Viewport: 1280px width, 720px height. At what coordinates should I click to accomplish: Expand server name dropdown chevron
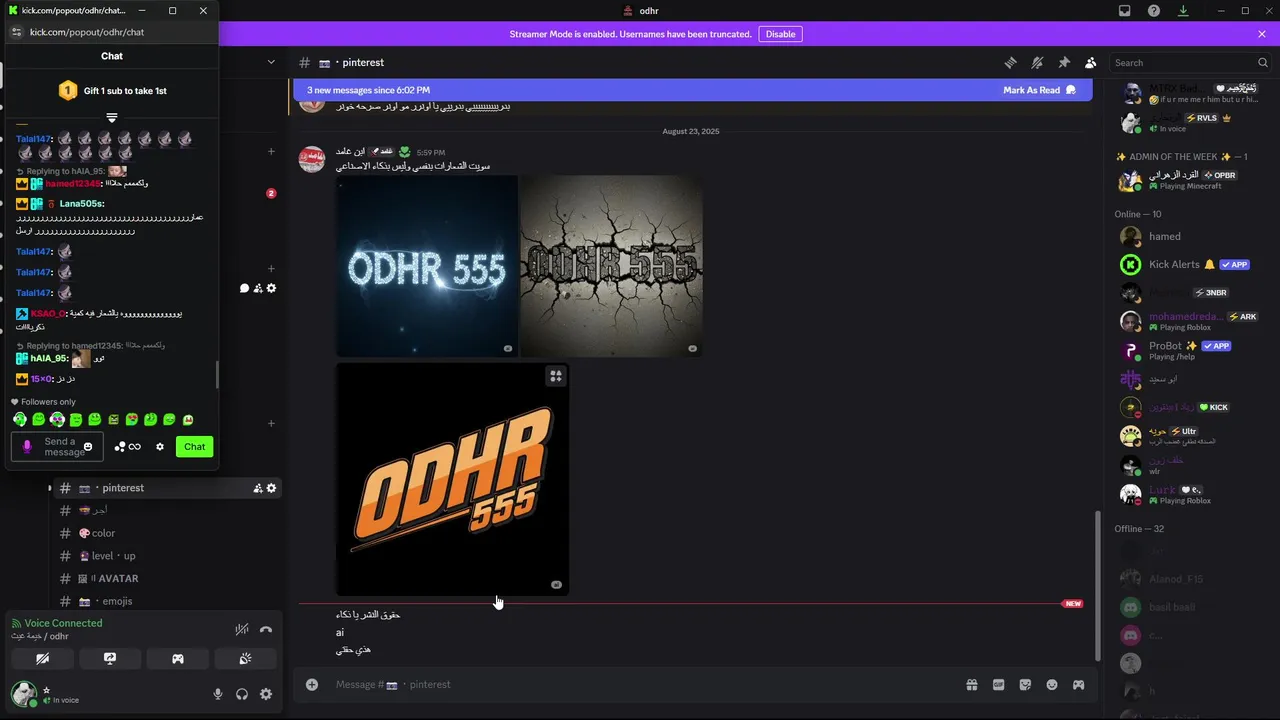(x=271, y=62)
